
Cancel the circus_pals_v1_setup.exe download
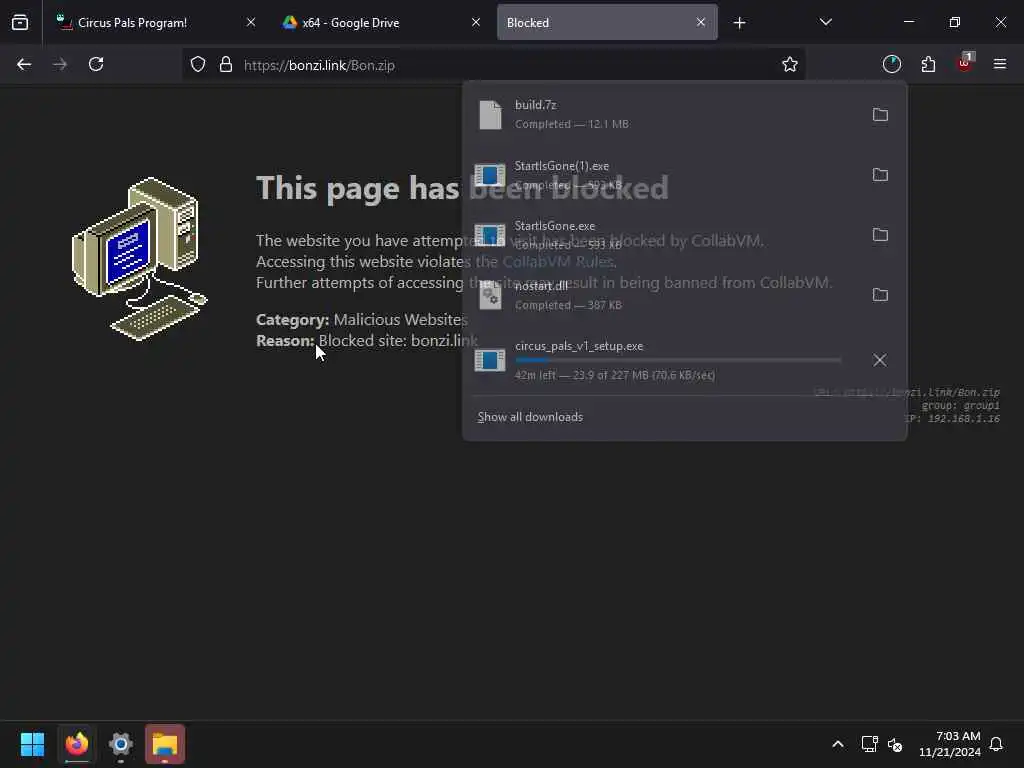pyautogui.click(x=880, y=360)
